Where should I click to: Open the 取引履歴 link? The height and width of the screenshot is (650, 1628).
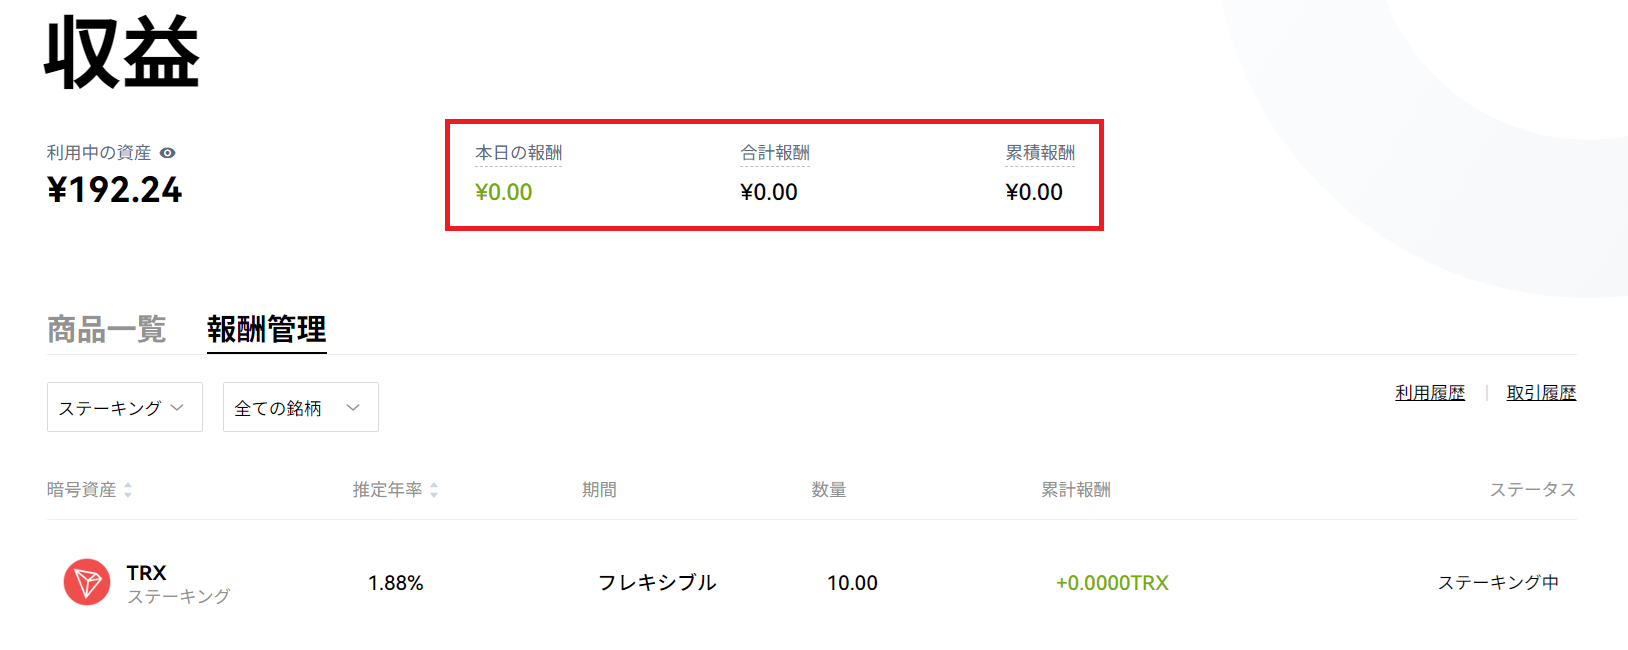tap(1541, 393)
